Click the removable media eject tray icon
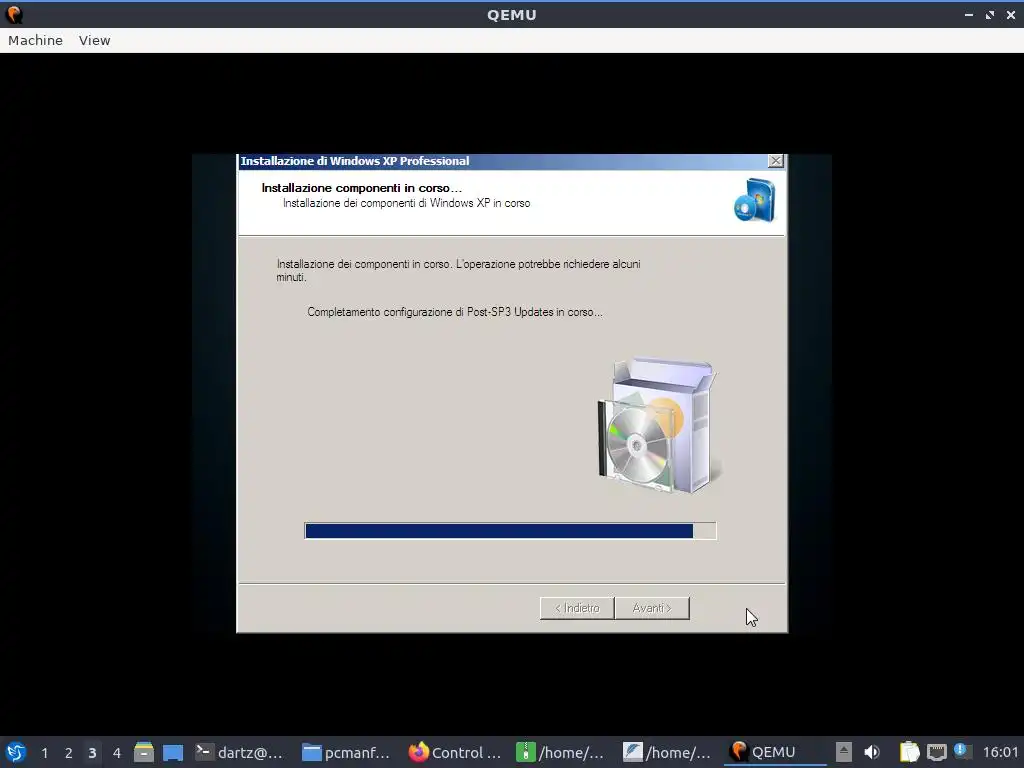The image size is (1024, 768). (x=844, y=752)
